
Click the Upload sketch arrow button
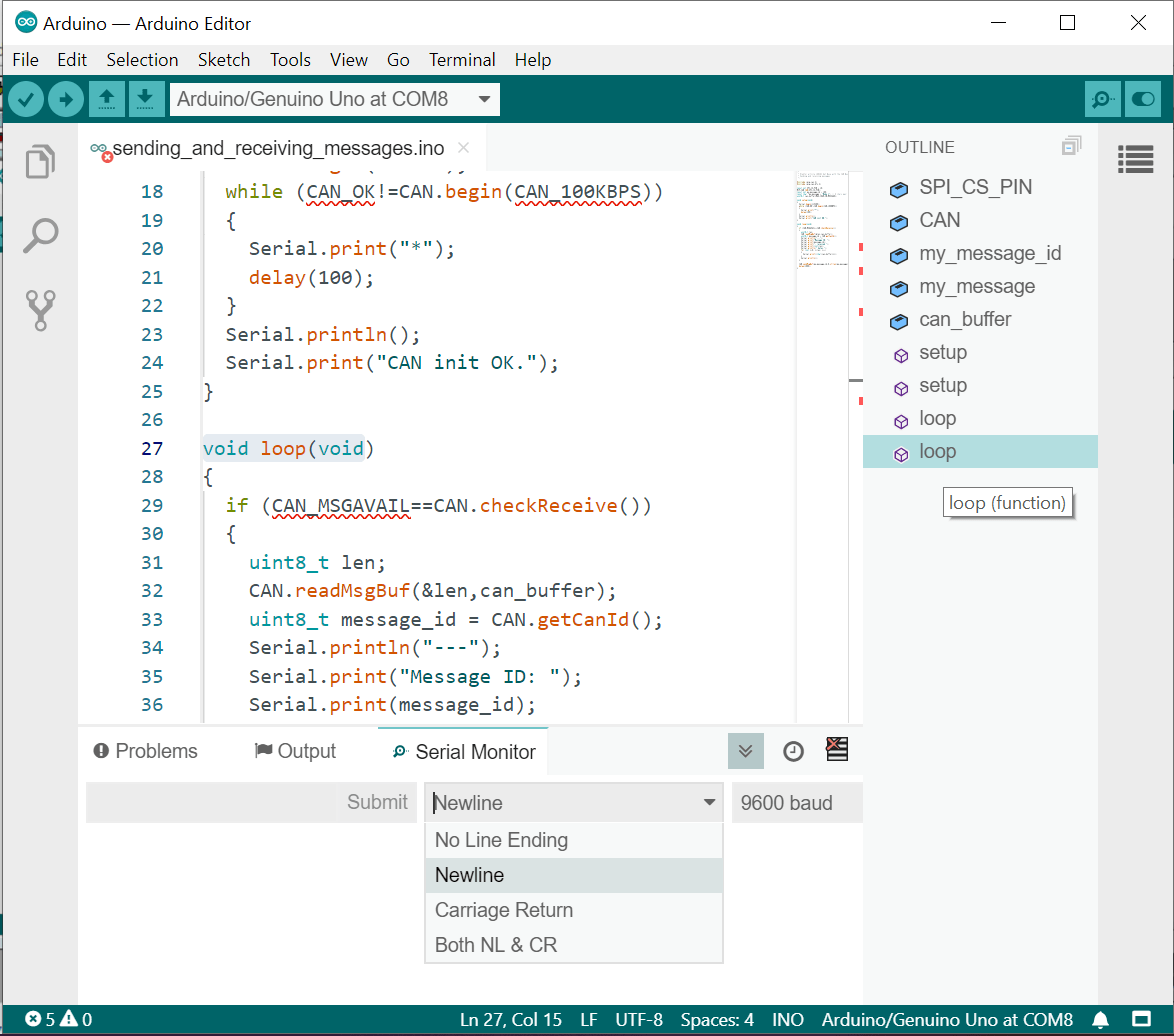pos(66,99)
